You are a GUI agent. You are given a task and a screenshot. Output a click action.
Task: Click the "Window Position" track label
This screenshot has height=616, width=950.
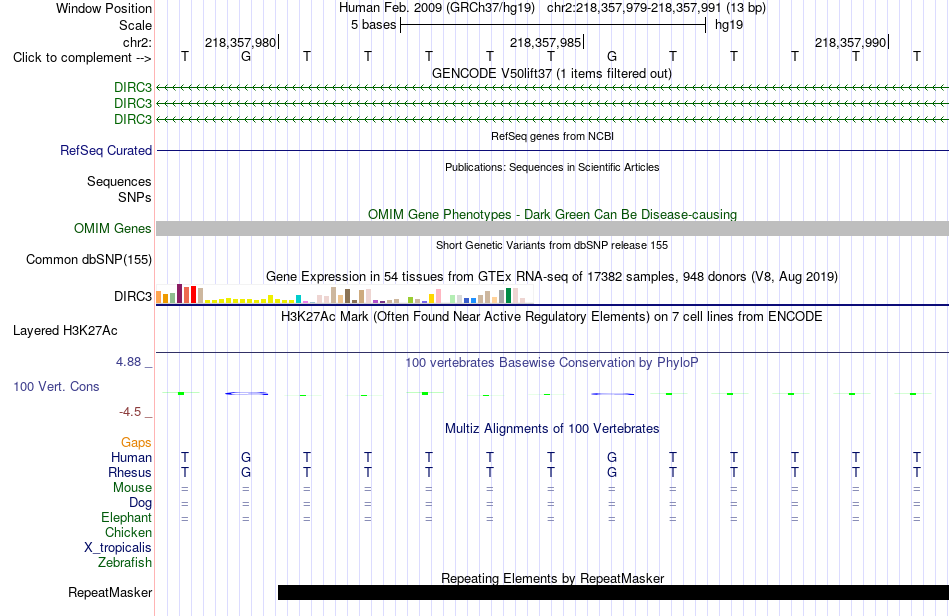click(x=104, y=8)
